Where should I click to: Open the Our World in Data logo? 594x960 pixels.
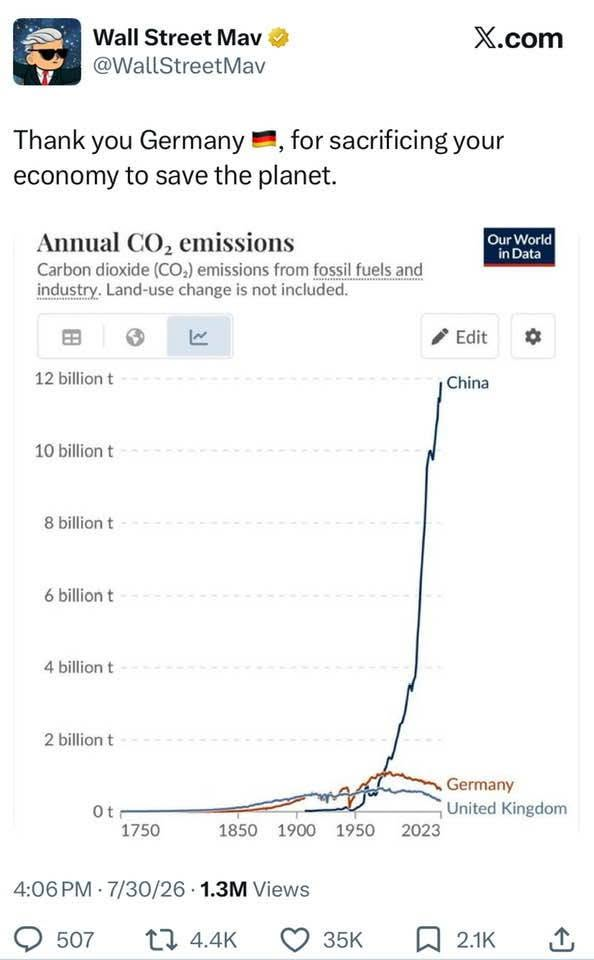click(x=519, y=247)
